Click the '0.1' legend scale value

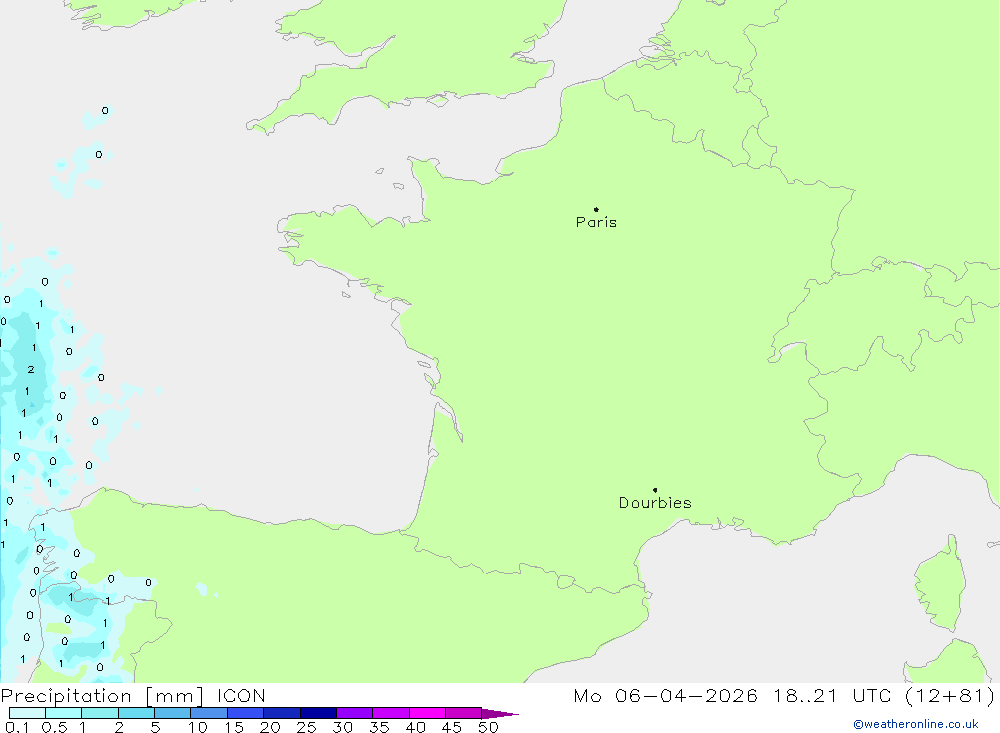[17, 727]
